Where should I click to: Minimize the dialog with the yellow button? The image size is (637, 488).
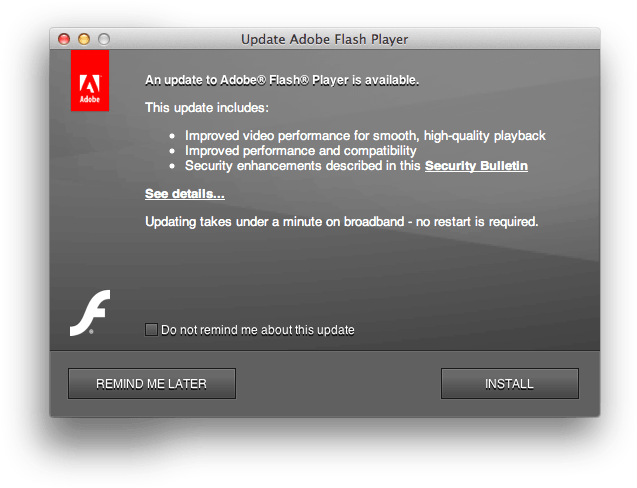(84, 39)
